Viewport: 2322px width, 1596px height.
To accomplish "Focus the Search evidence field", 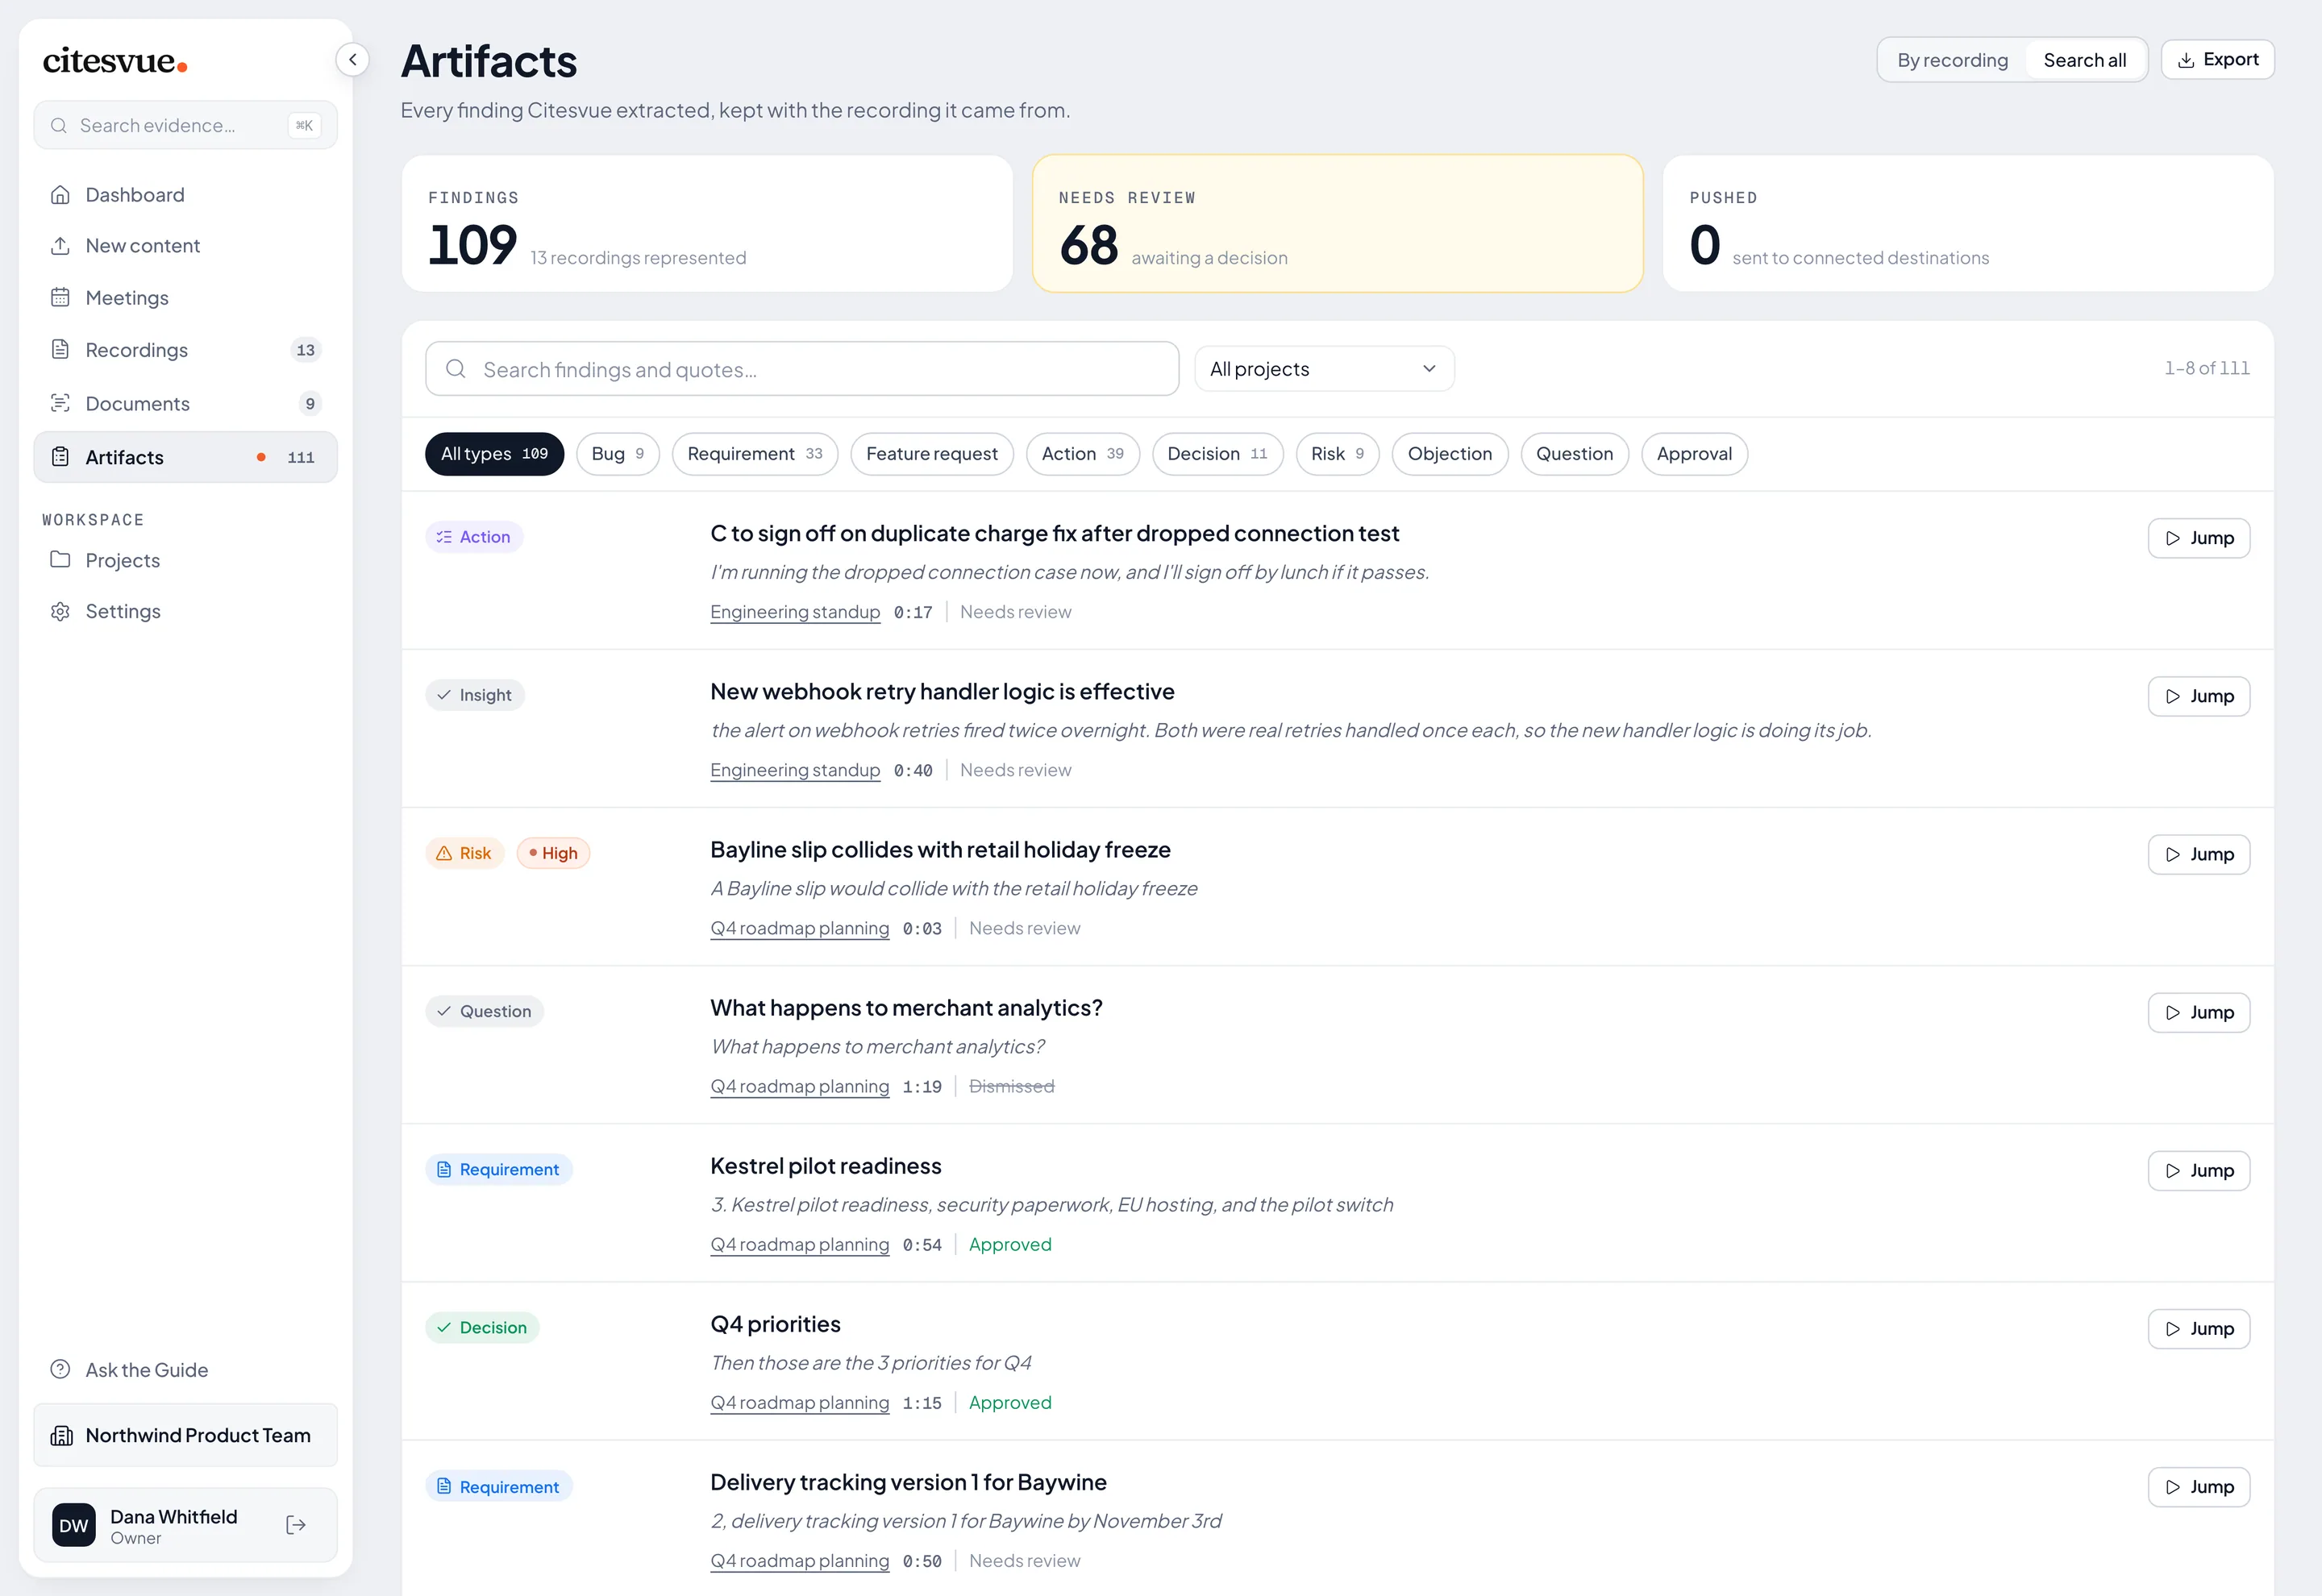I will 185,125.
